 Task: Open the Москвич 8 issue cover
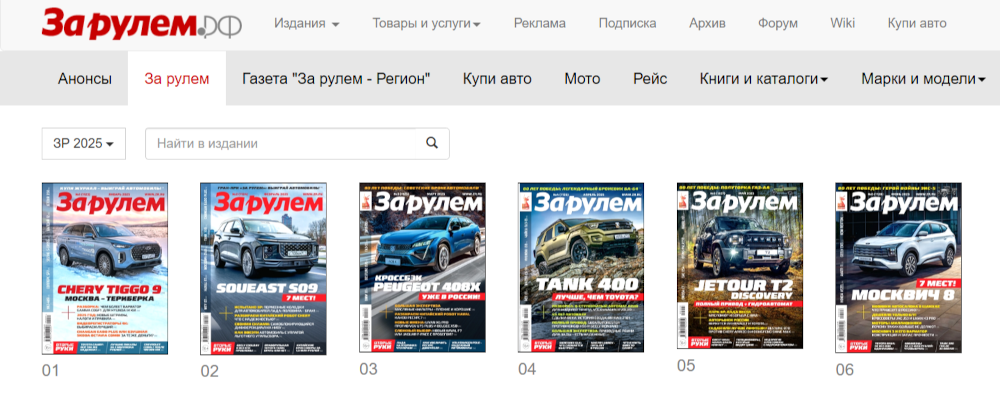[x=899, y=267]
